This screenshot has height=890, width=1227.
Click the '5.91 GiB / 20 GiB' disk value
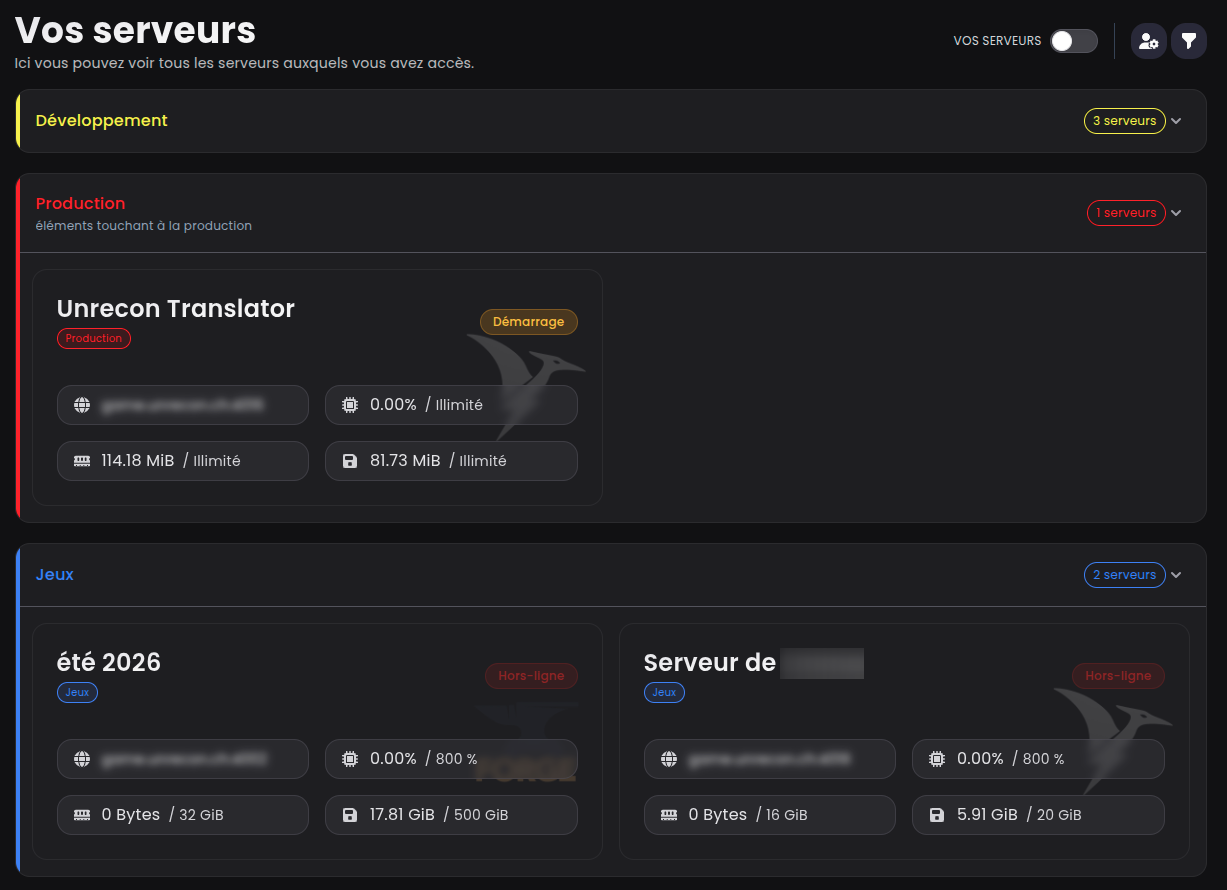click(x=1019, y=815)
